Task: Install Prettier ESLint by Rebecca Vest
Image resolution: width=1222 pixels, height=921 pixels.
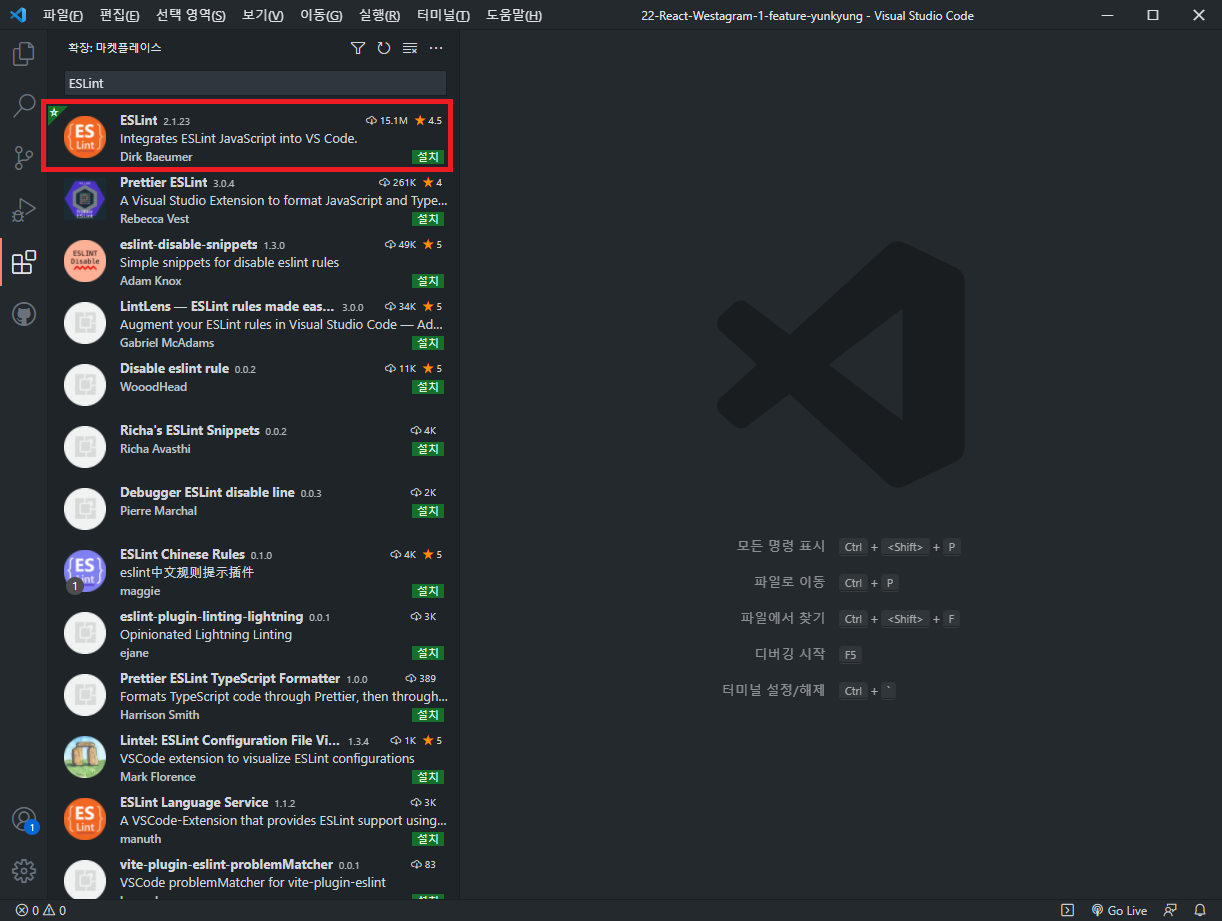Action: point(428,219)
